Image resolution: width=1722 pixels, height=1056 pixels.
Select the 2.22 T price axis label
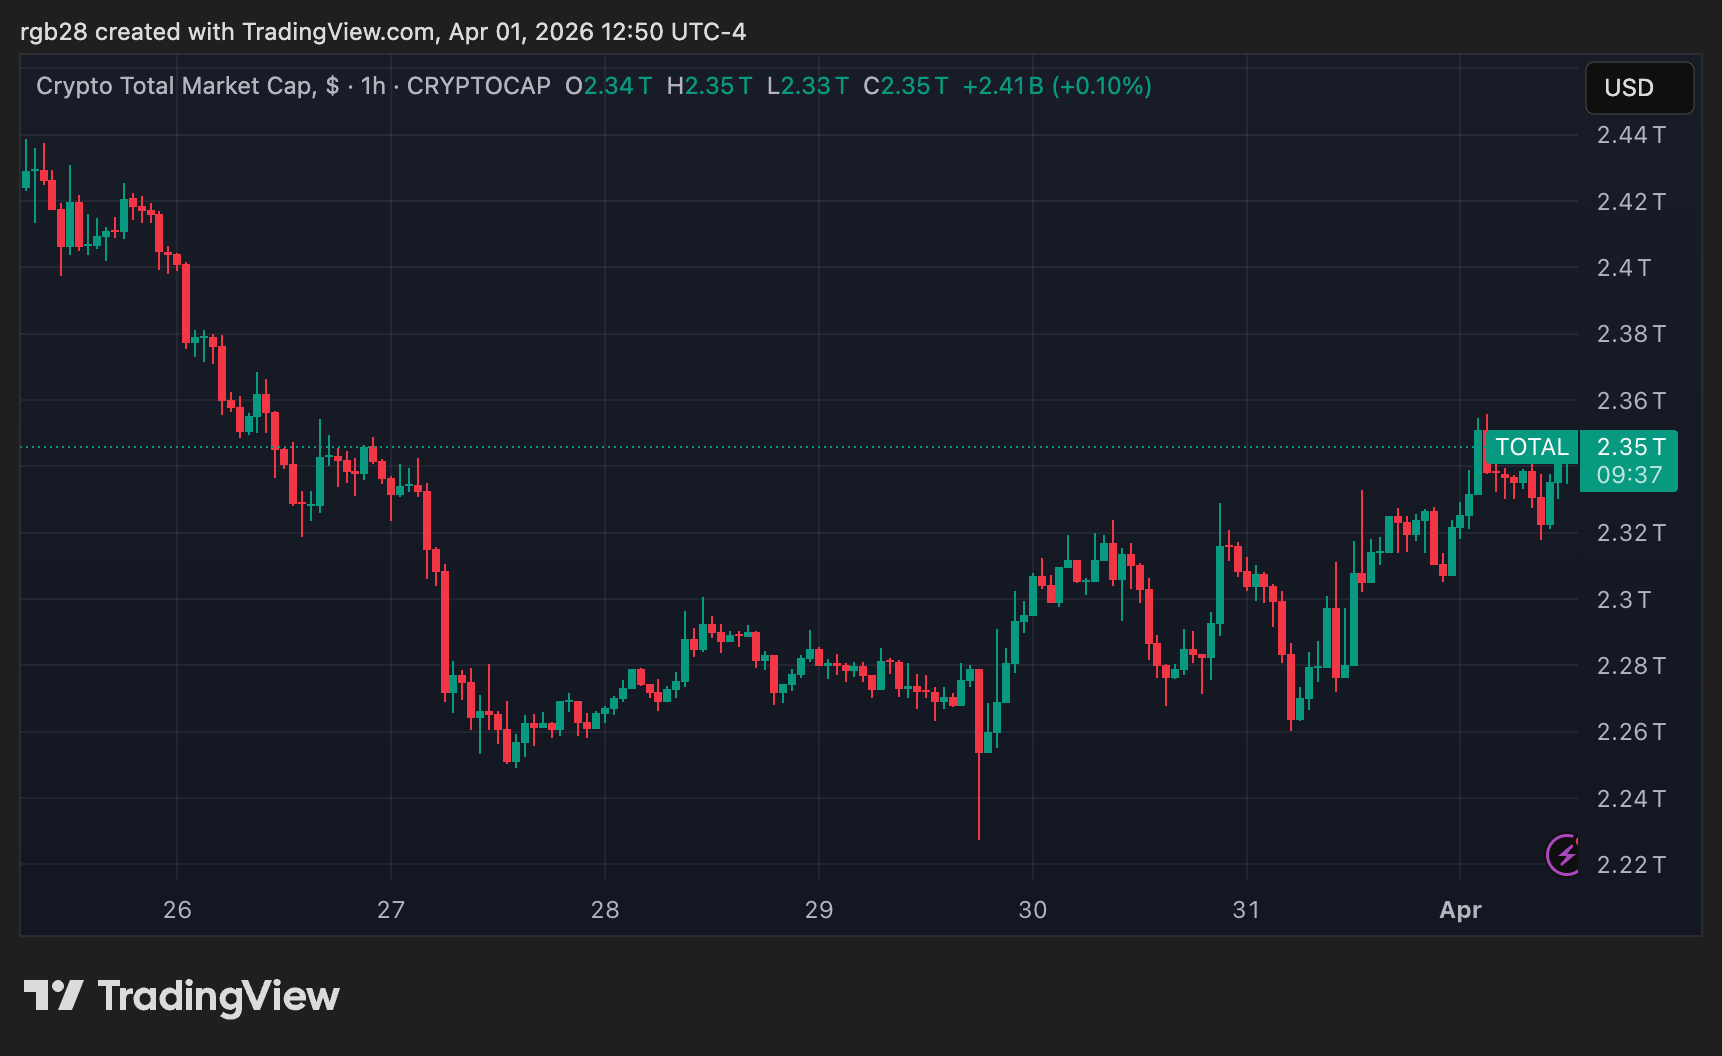(x=1631, y=864)
